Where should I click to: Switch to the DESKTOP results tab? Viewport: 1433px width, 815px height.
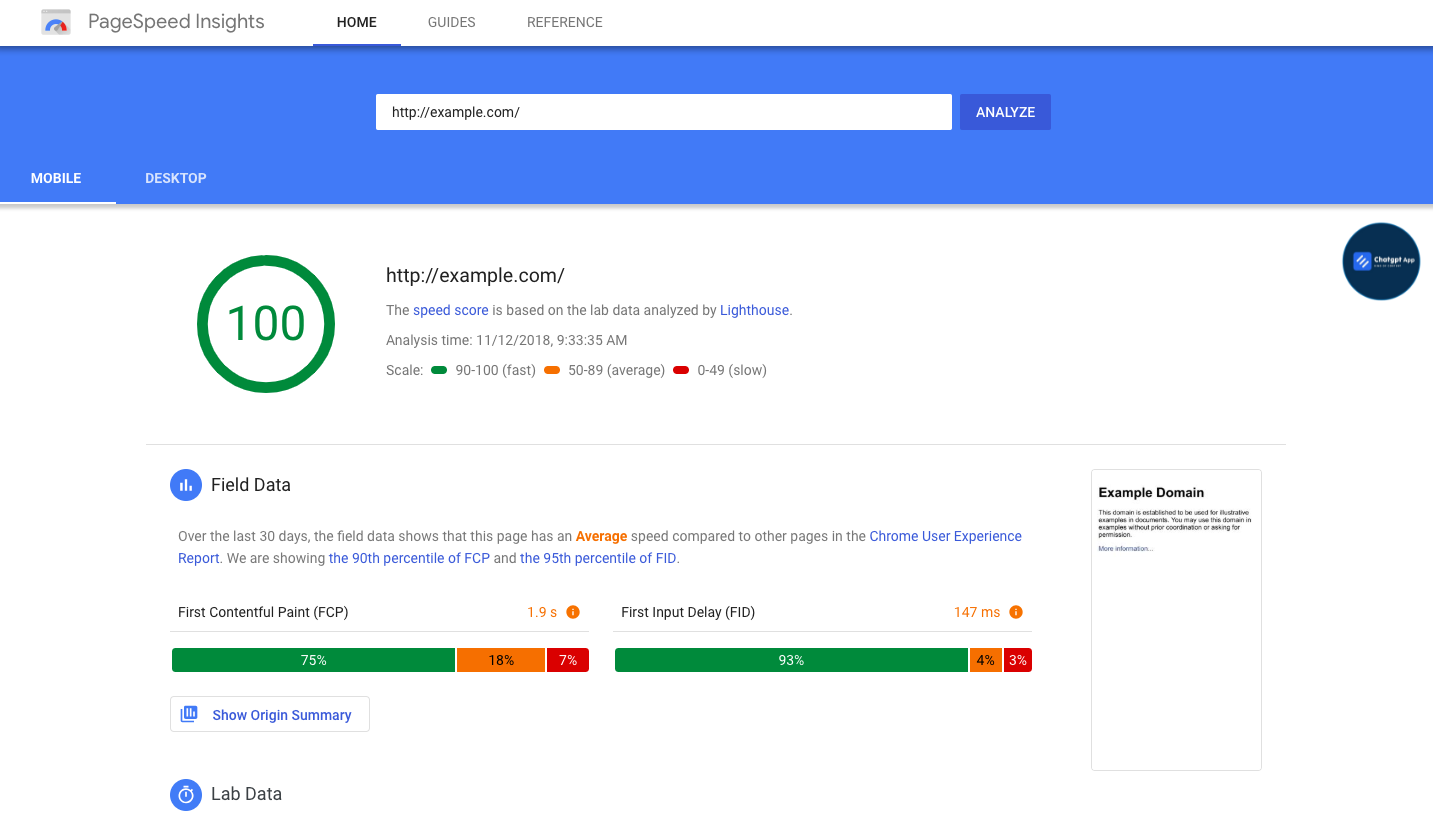[176, 178]
